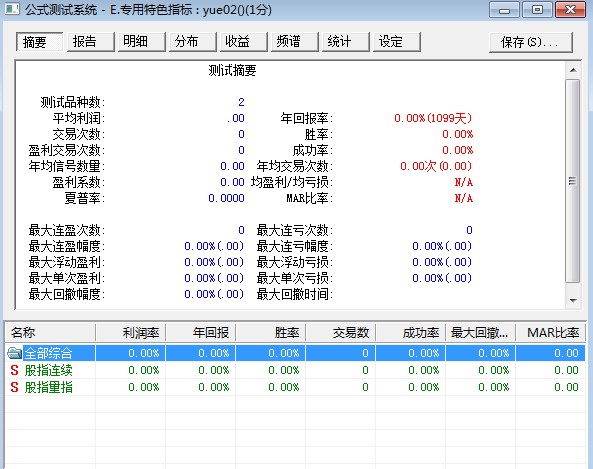Screen dimensions: 593x469
Task: Click the MAR比率 column header
Action: tap(551, 333)
